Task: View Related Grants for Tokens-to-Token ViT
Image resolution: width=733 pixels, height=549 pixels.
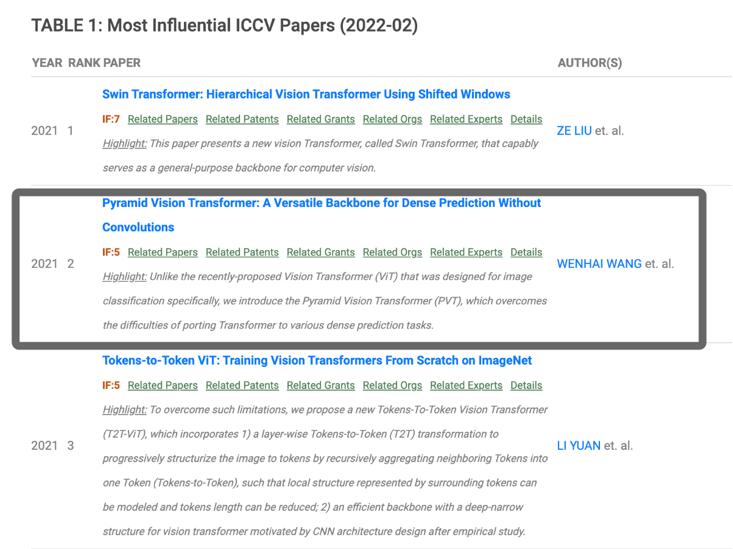Action: 320,385
